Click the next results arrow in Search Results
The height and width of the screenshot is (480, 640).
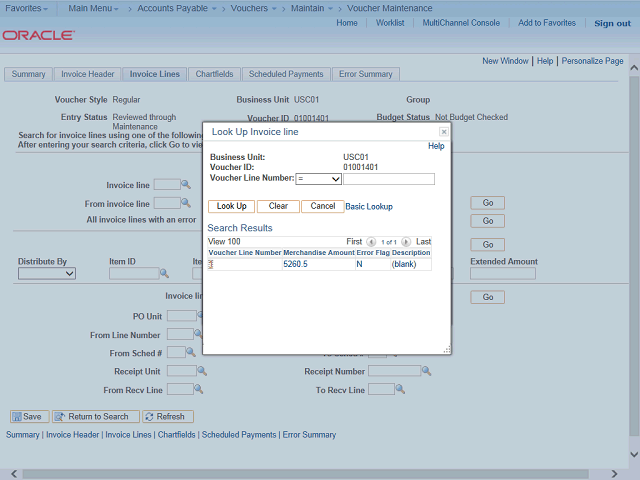click(408, 242)
